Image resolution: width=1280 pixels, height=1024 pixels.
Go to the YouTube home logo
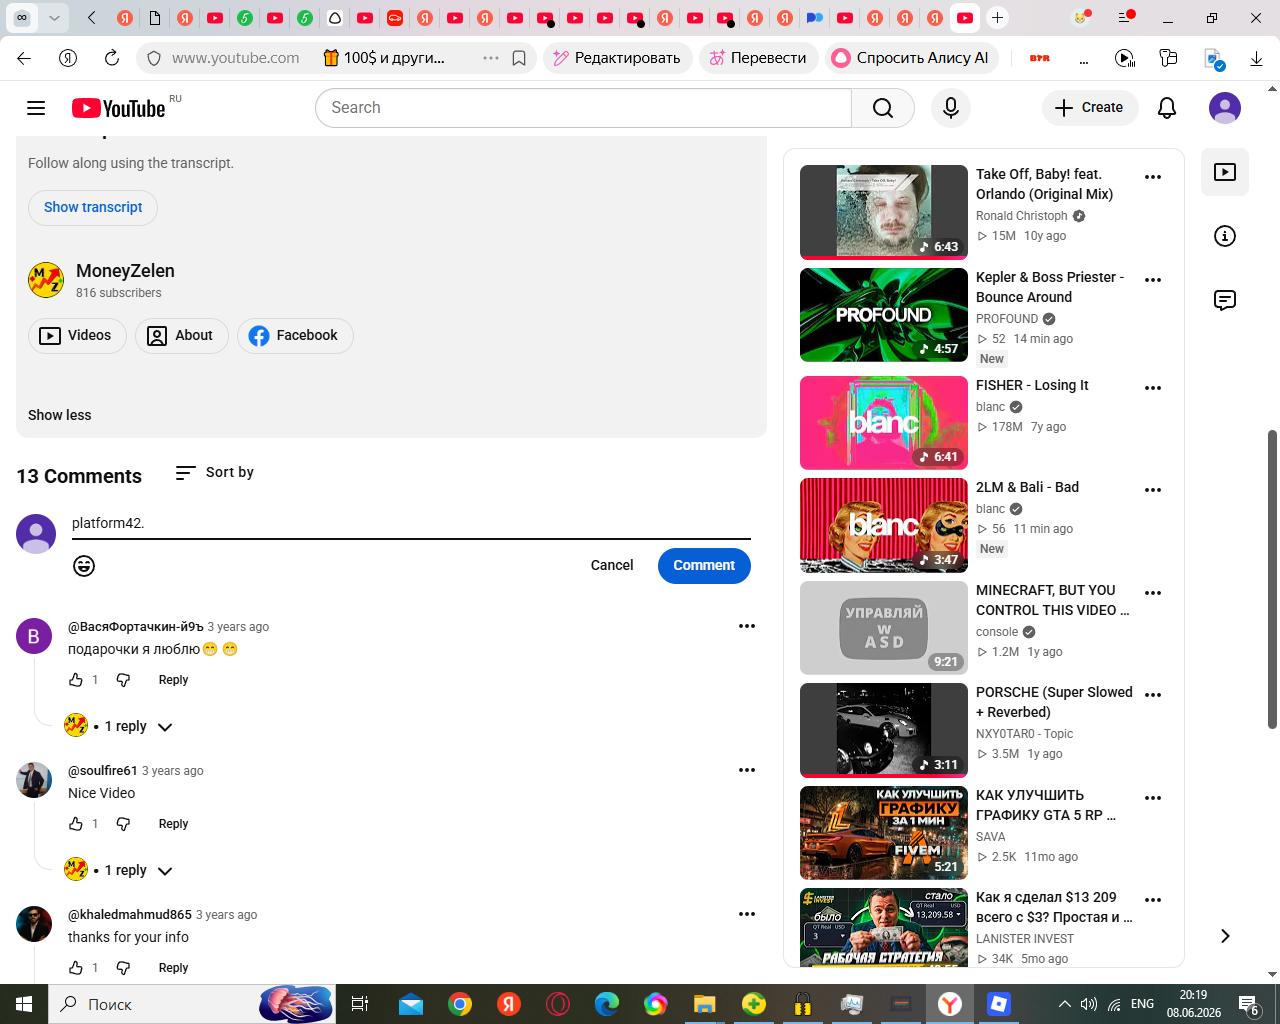(119, 108)
